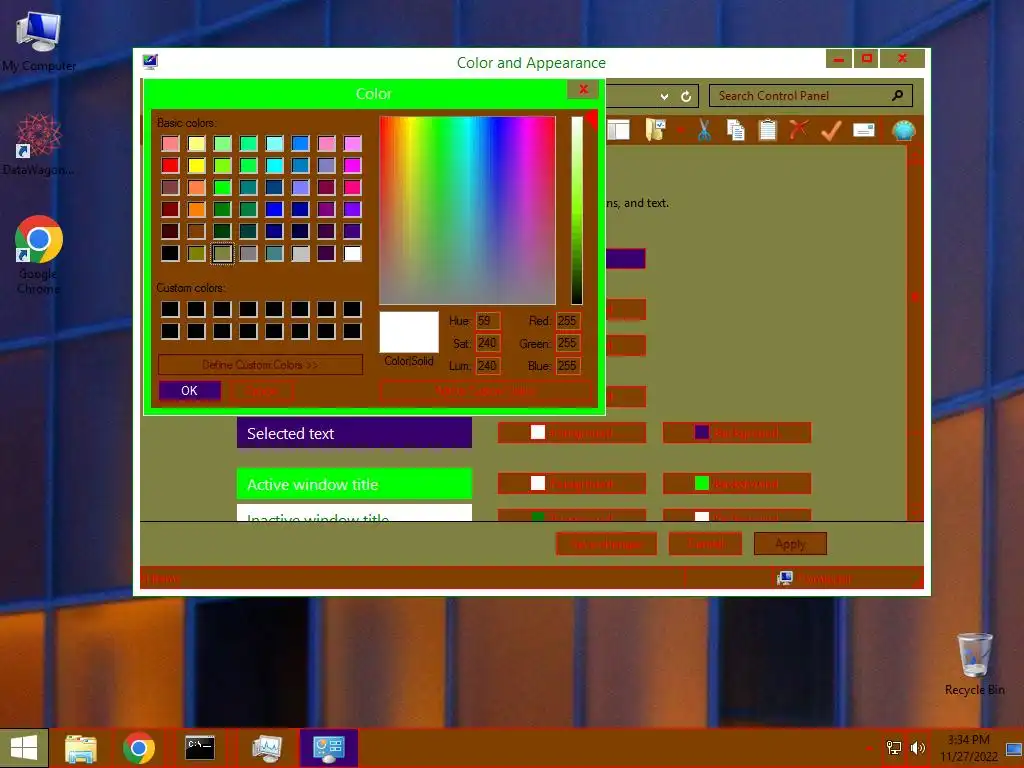The width and height of the screenshot is (1024, 768).
Task: Select the My Computer desktop icon
Action: [x=39, y=42]
